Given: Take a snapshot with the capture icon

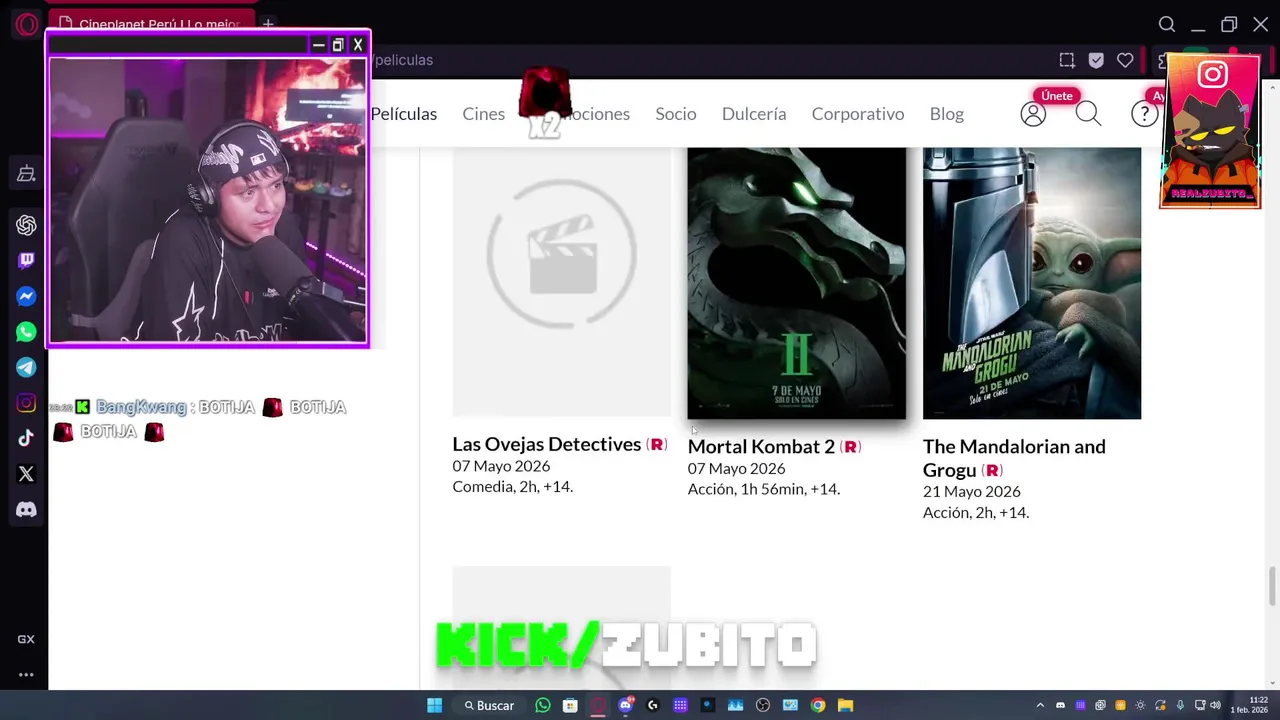Looking at the screenshot, I should [x=1067, y=60].
